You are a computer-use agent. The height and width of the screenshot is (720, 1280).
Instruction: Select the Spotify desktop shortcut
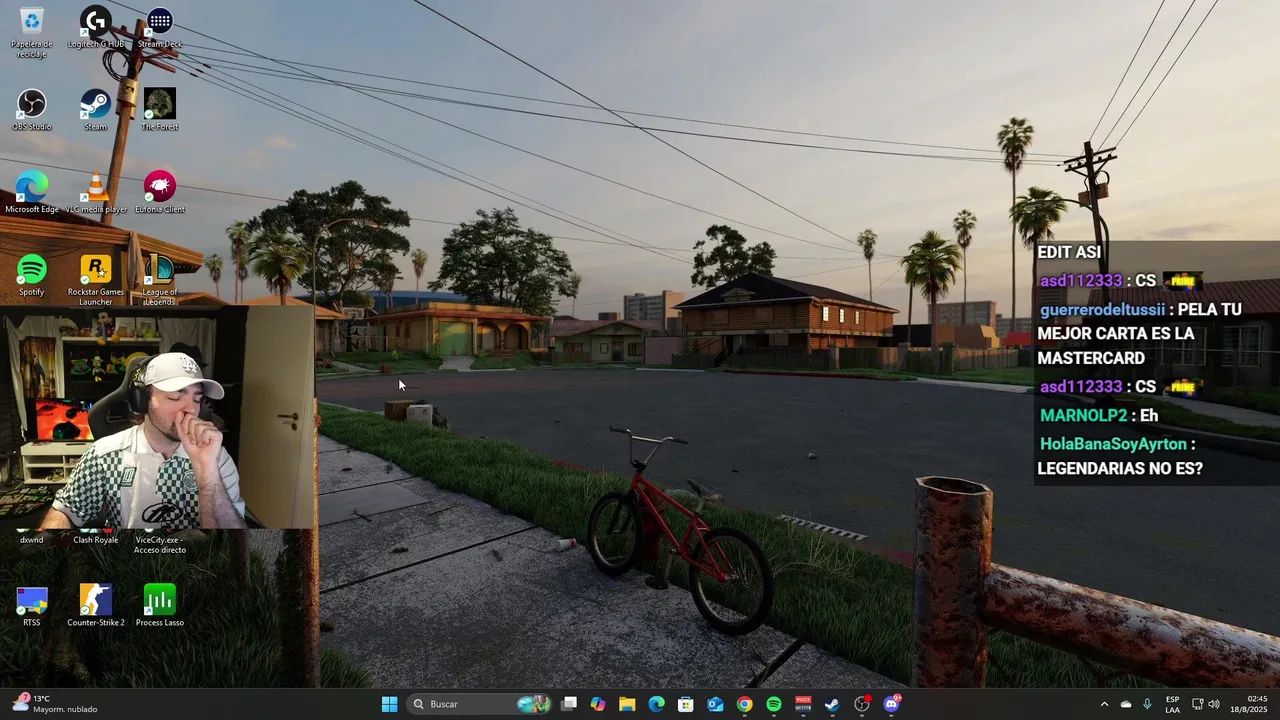31,275
